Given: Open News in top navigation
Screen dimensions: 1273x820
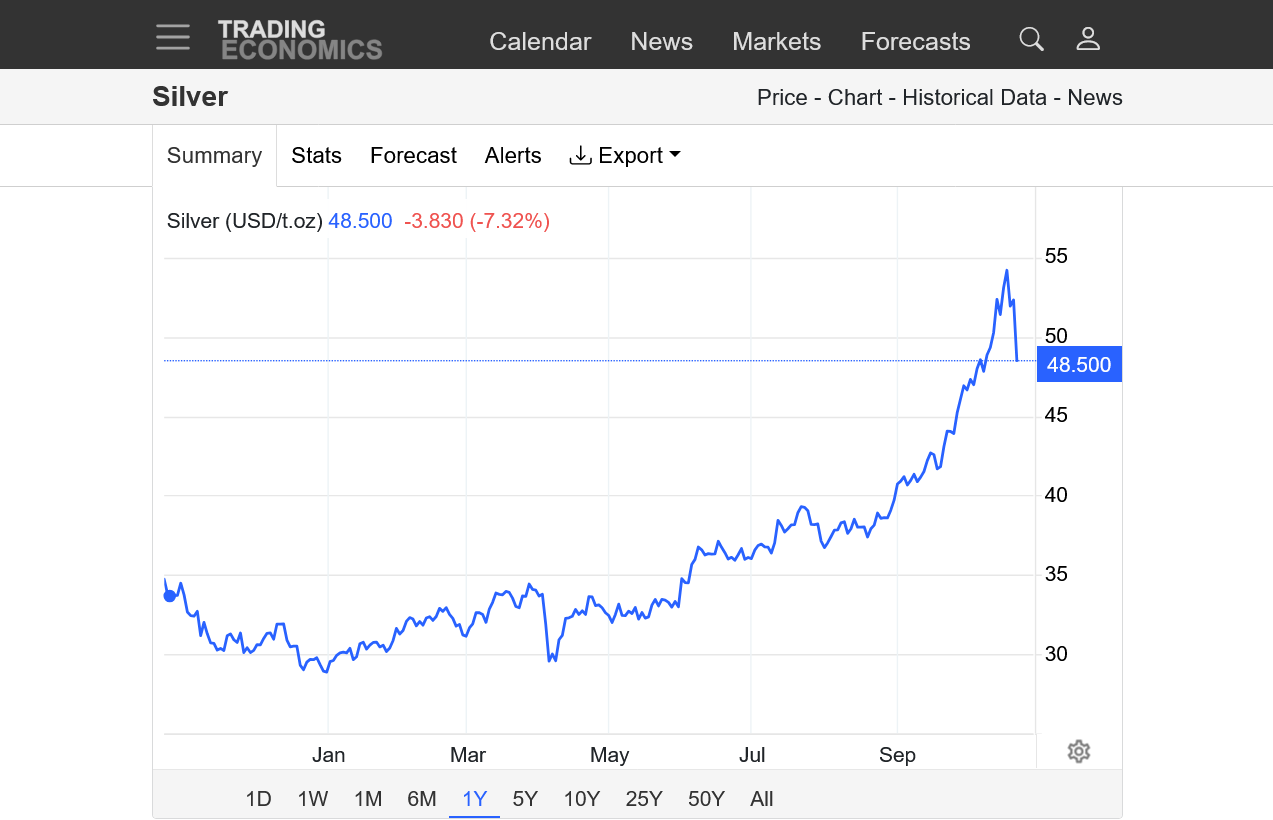Looking at the screenshot, I should click(x=661, y=42).
